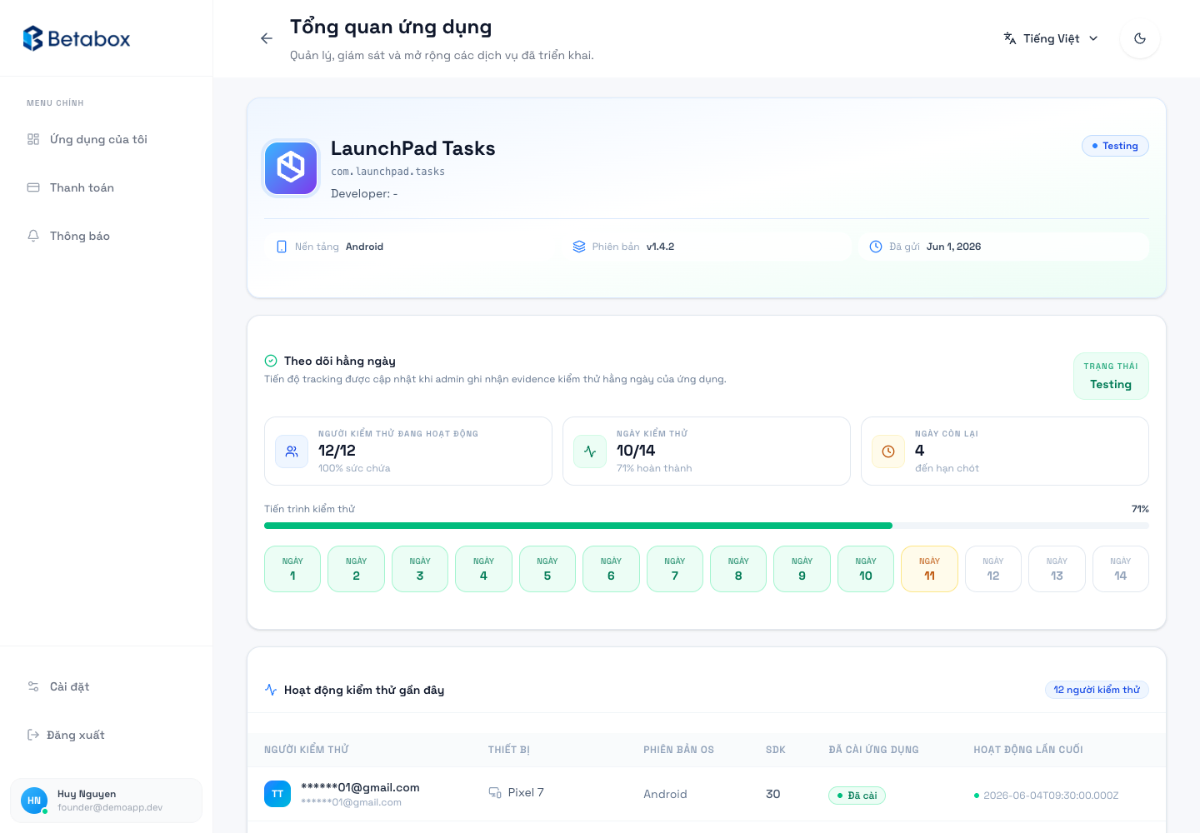The width and height of the screenshot is (1200, 833).
Task: Click the com.launchpad.tasks package name
Action: pos(388,172)
